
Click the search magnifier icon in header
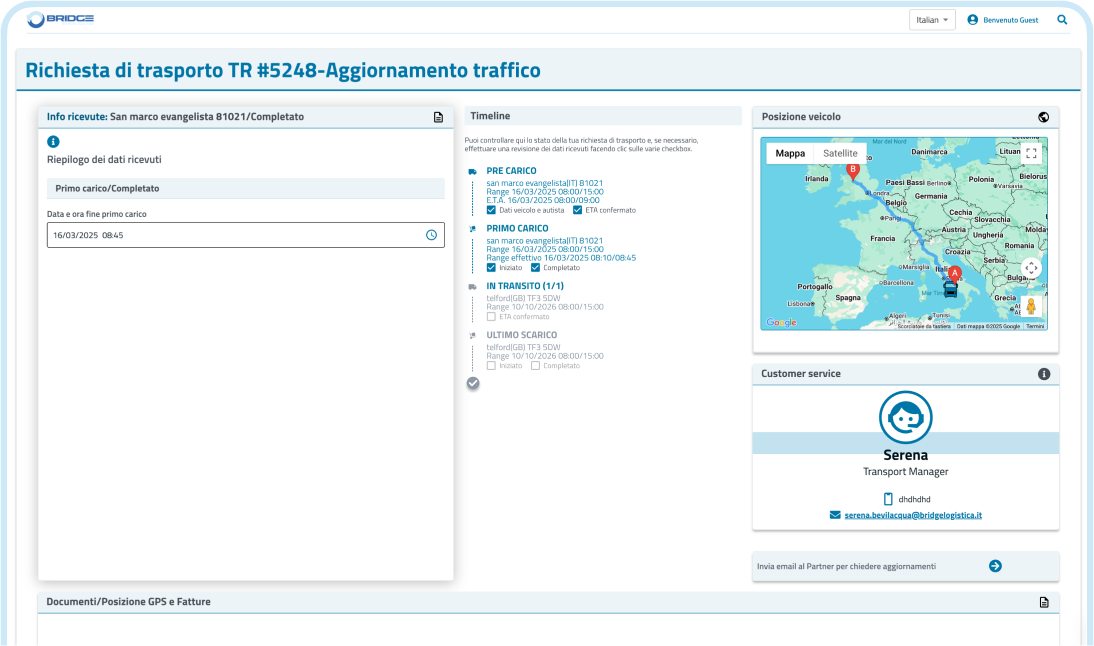[1062, 19]
